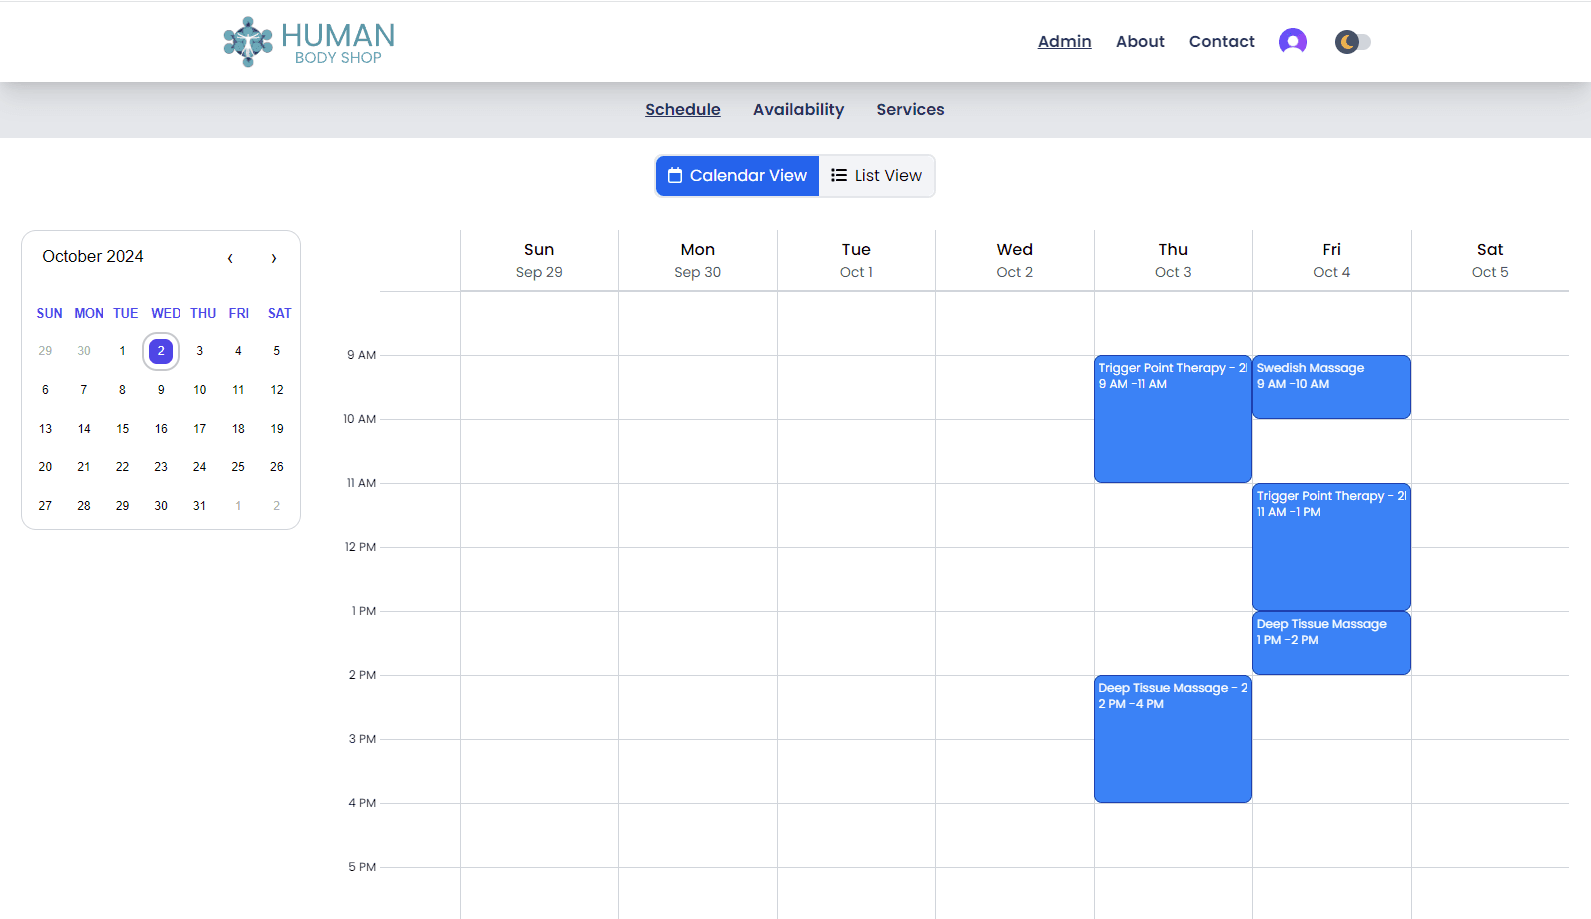Open the Availability tab
This screenshot has height=919, width=1591.
[x=798, y=110]
